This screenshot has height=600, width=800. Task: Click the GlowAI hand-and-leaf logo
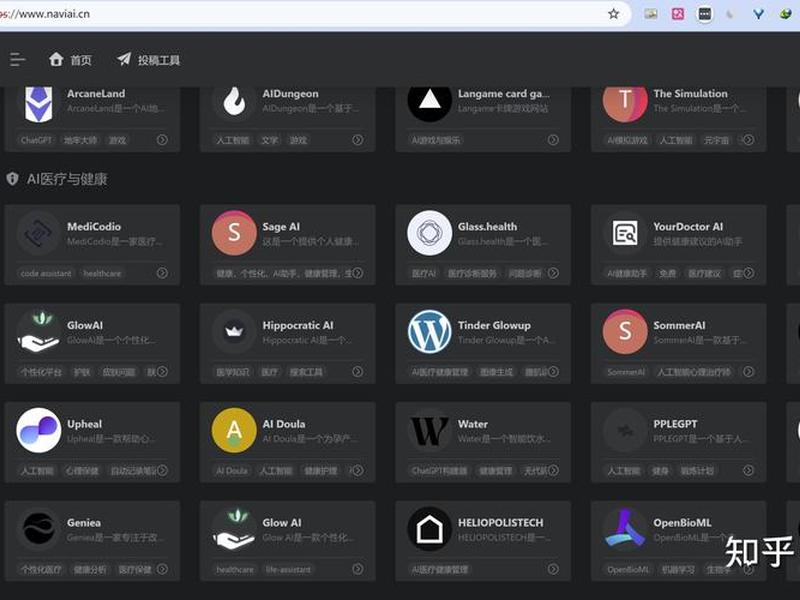pos(39,332)
